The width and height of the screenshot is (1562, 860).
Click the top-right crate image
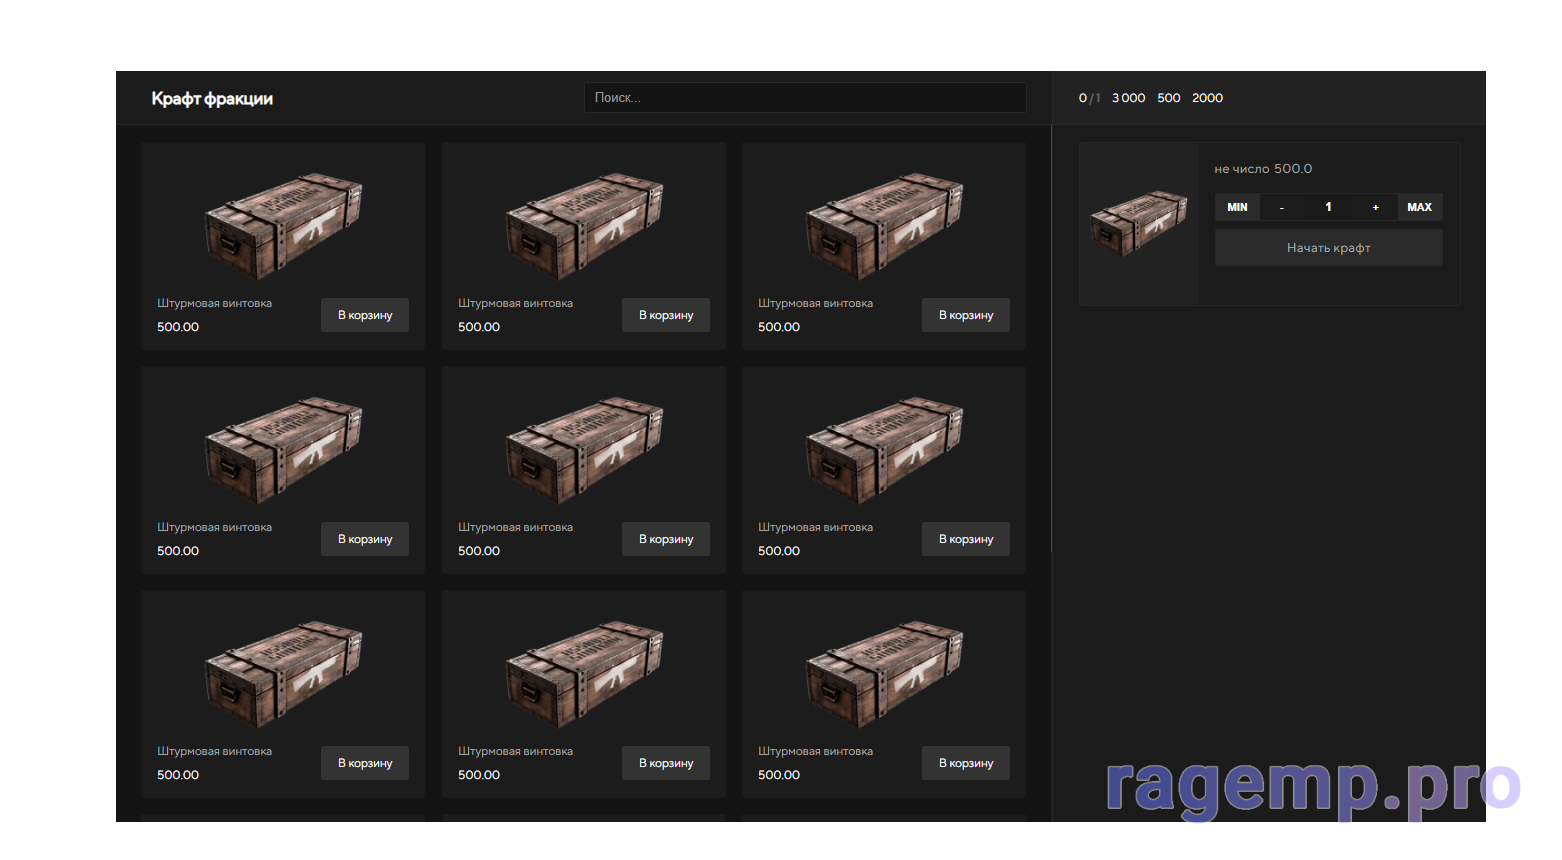pyautogui.click(x=884, y=224)
